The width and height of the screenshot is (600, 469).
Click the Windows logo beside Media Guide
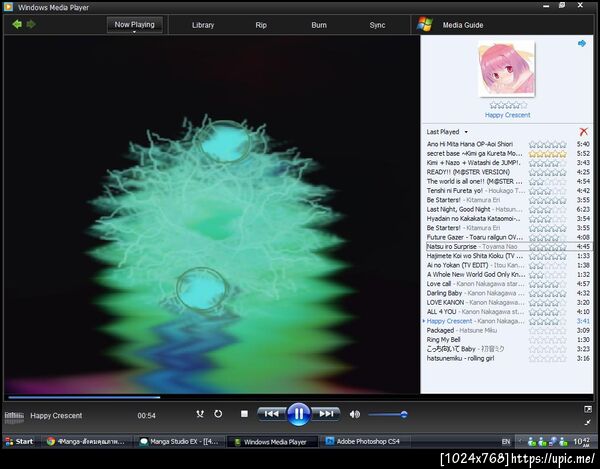click(425, 24)
